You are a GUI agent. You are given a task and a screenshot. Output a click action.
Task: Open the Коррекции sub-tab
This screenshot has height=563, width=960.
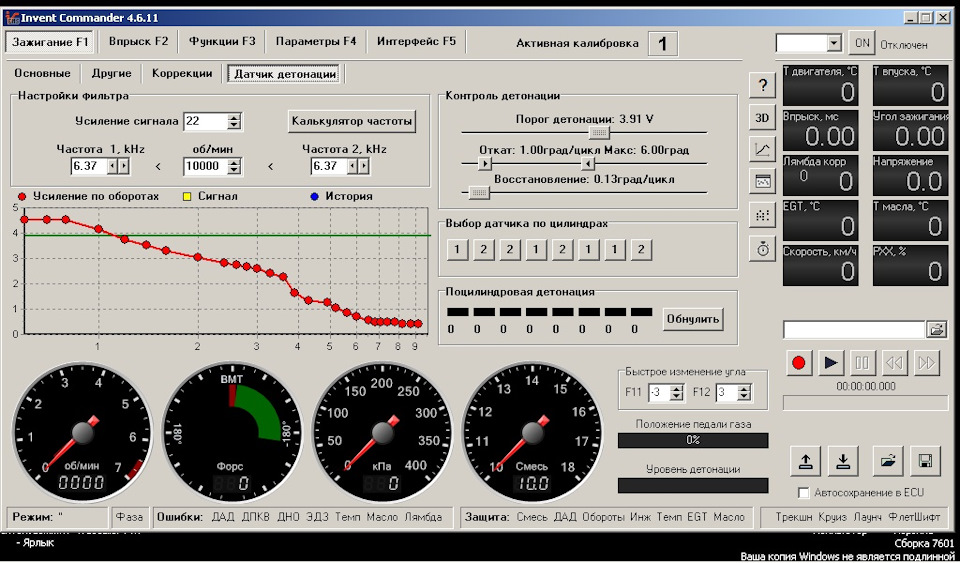point(182,73)
